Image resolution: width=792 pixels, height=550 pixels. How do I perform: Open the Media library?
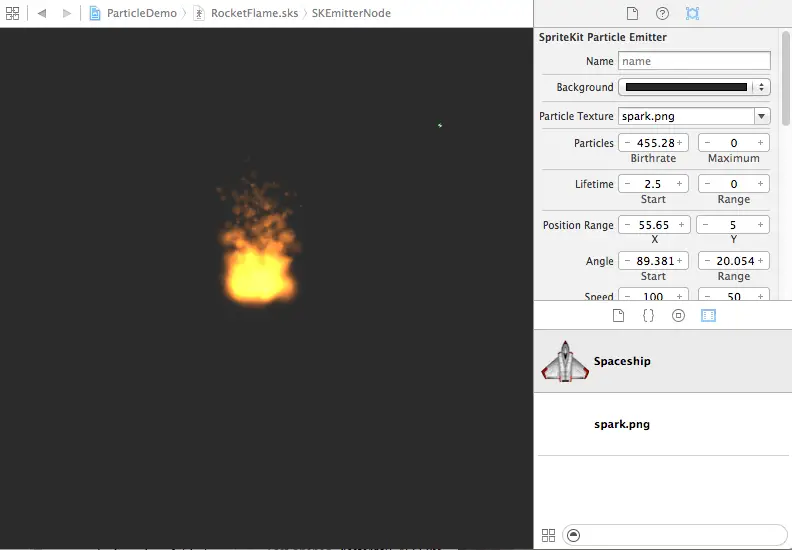click(708, 315)
